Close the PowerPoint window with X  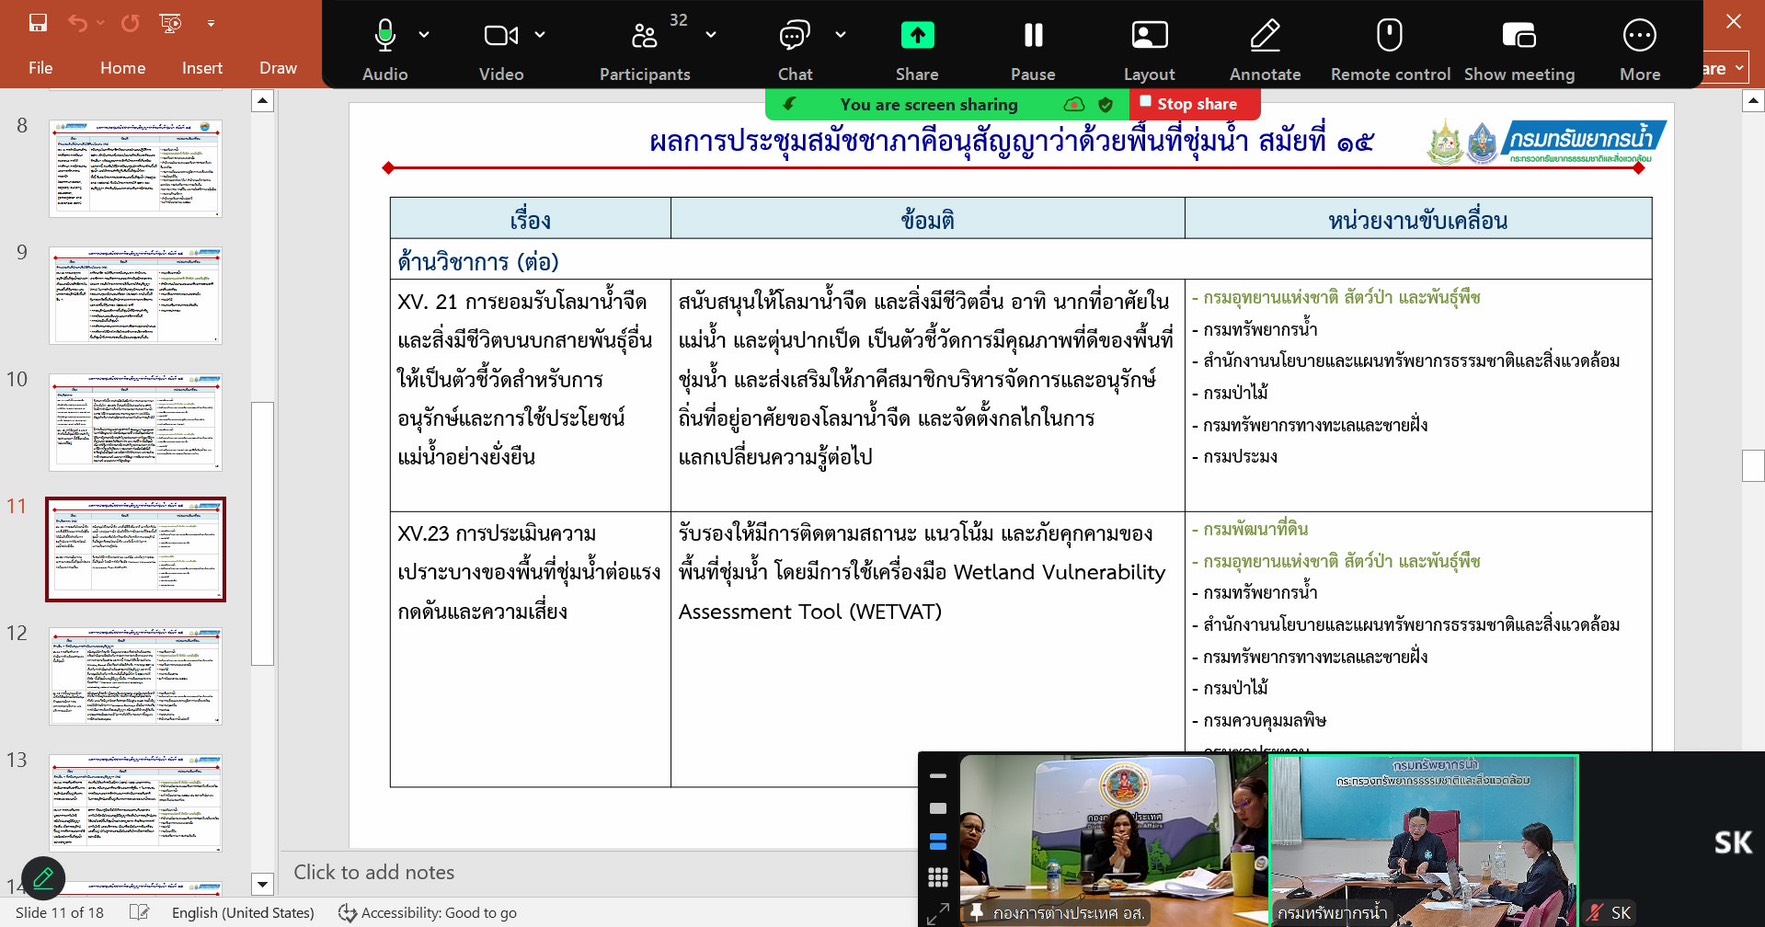point(1735,21)
